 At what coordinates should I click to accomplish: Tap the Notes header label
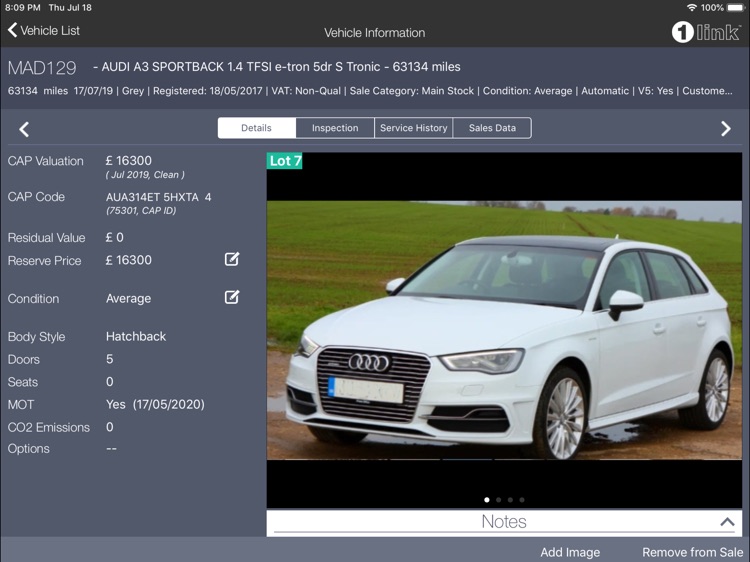504,521
